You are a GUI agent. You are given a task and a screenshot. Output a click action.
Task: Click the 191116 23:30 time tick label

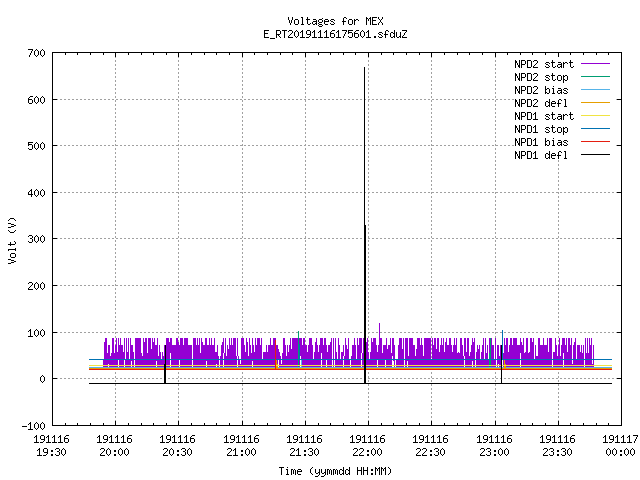pyautogui.click(x=557, y=446)
